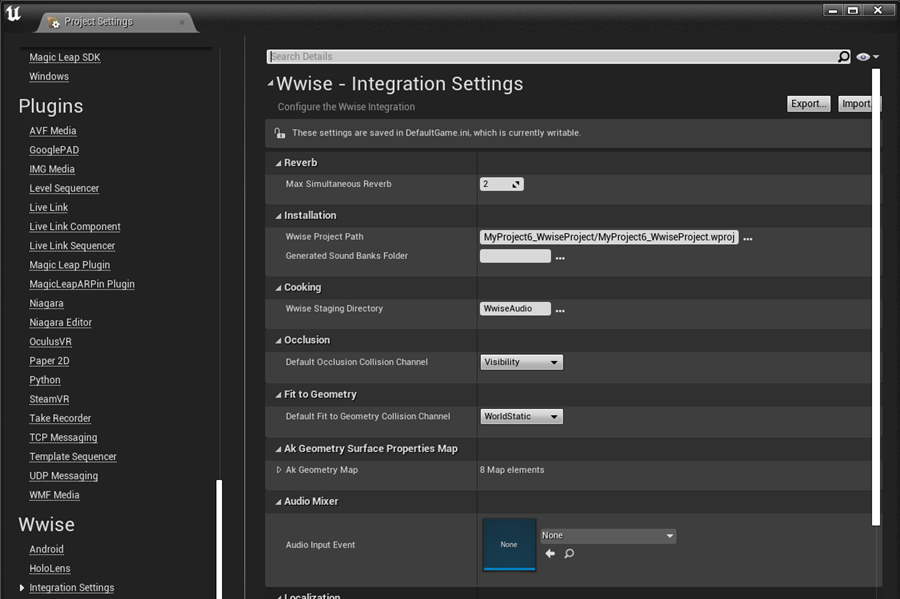Open Default Occlusion Collision Channel dropdown
The image size is (900, 599).
tap(521, 362)
